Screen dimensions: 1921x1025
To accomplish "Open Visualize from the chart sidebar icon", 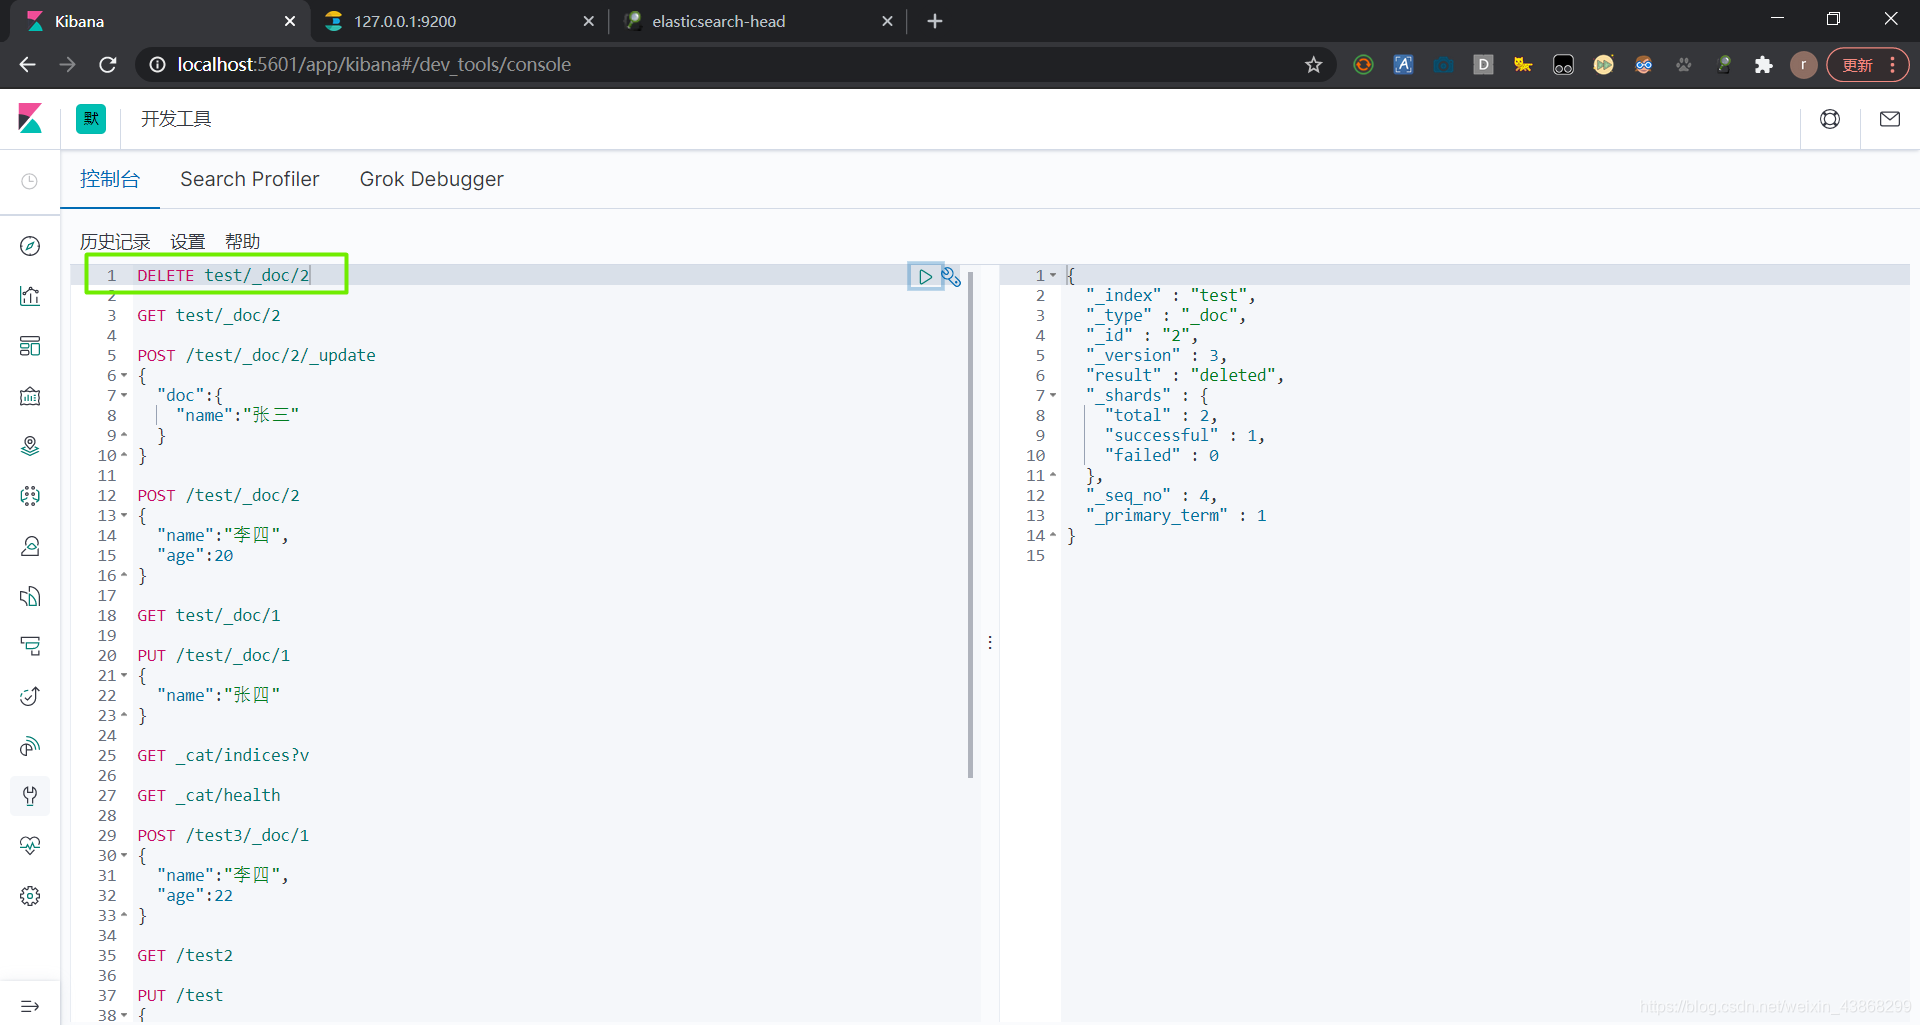I will (x=30, y=296).
